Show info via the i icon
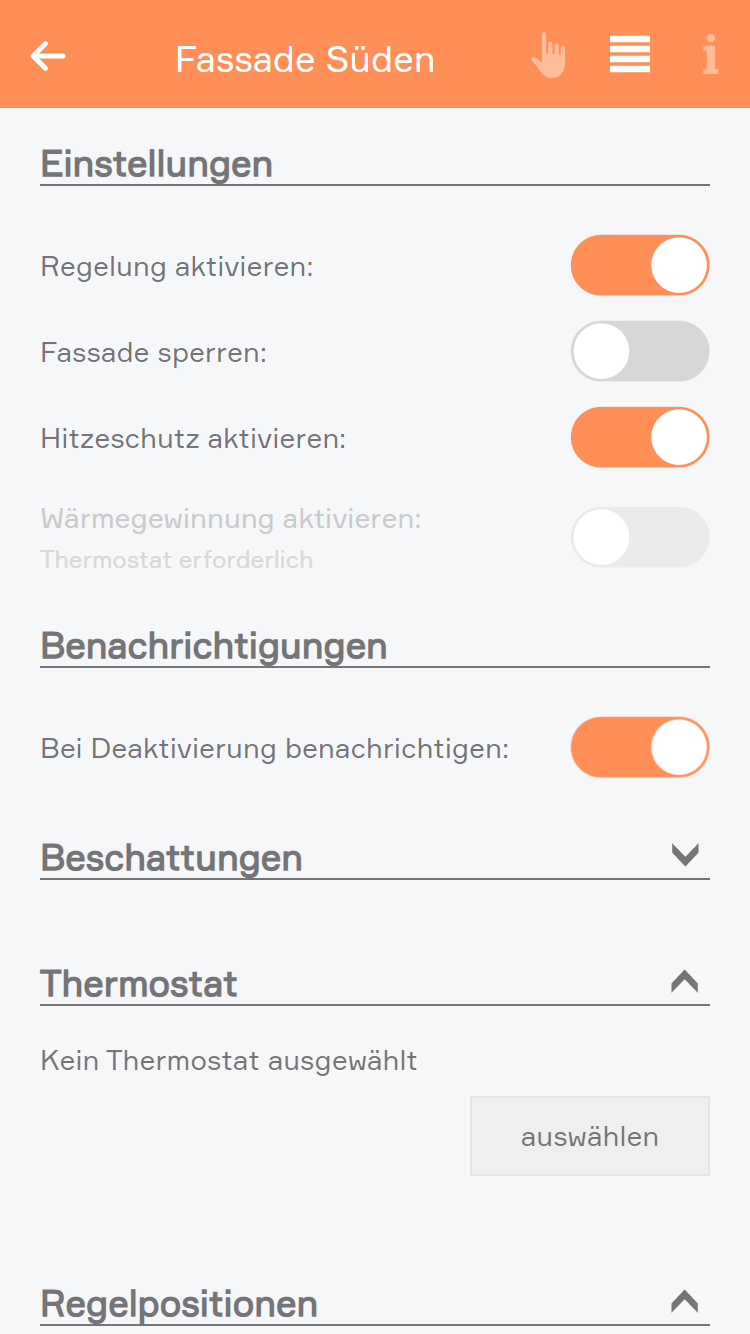This screenshot has width=750, height=1334. pyautogui.click(x=710, y=56)
